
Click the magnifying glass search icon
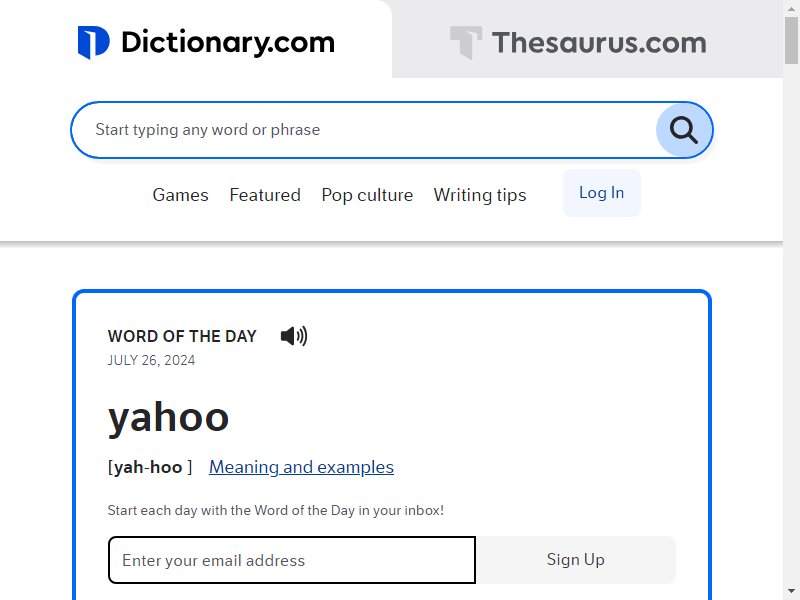click(684, 130)
